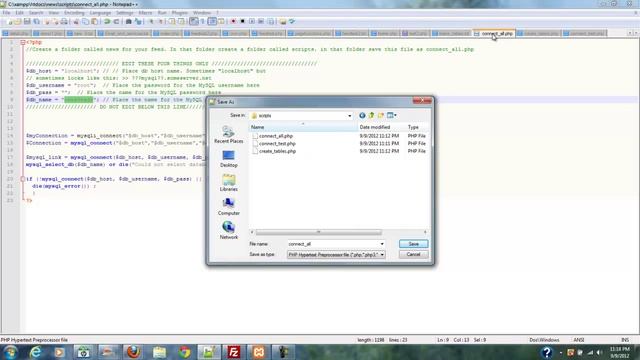
Task: Click the Create New Folder icon
Action: (x=381, y=116)
